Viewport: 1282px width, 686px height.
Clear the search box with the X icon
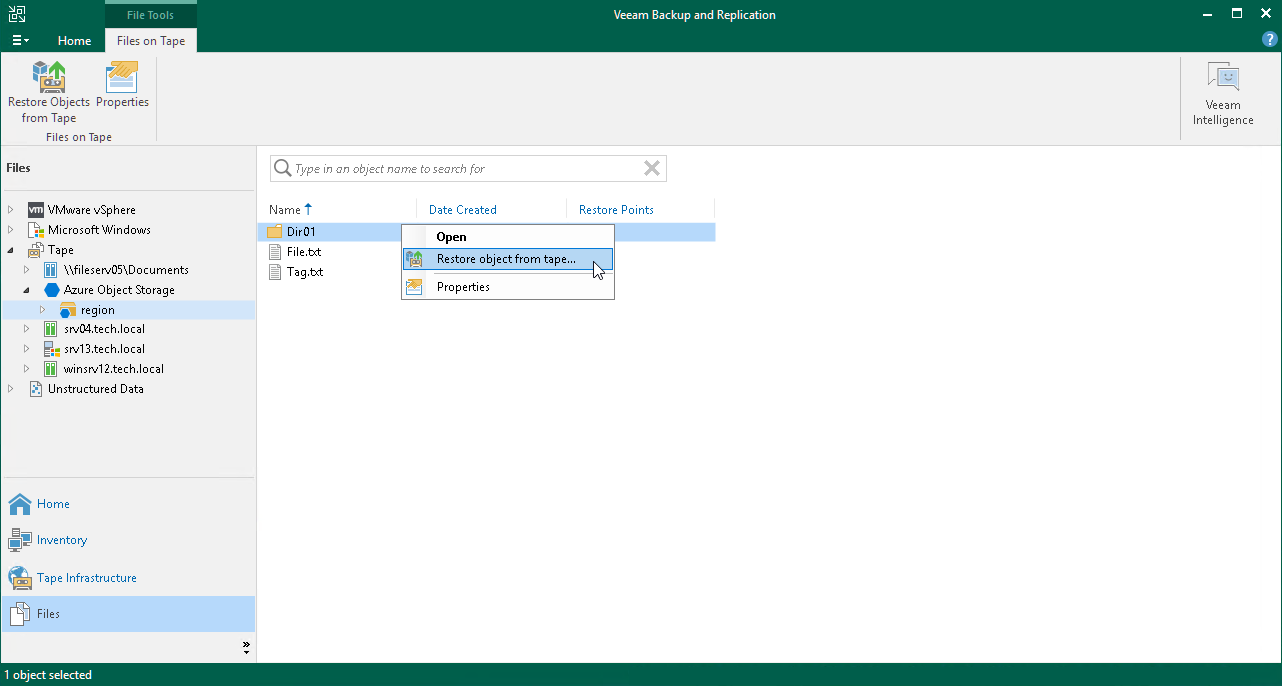click(651, 168)
